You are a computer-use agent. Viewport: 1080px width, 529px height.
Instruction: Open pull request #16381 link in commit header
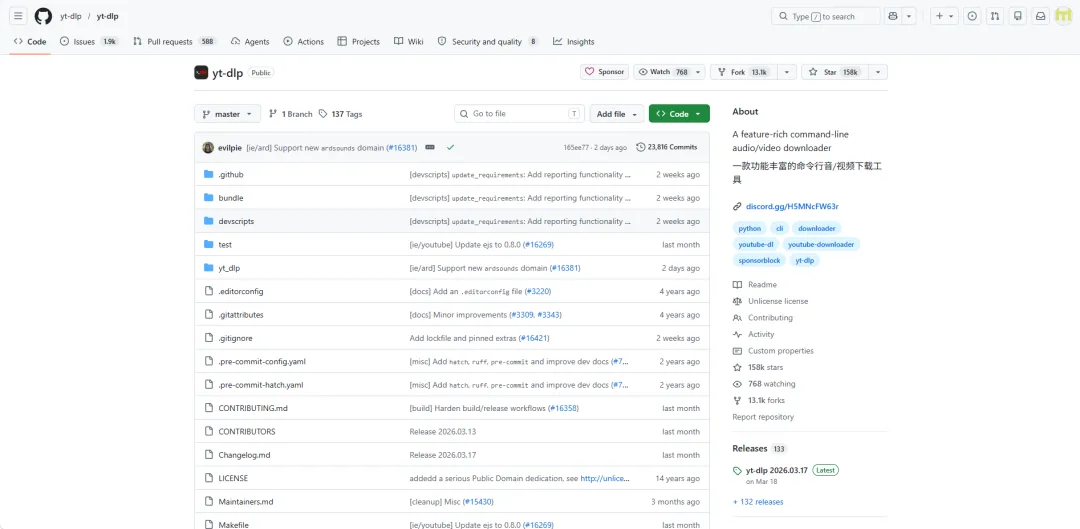(x=402, y=147)
